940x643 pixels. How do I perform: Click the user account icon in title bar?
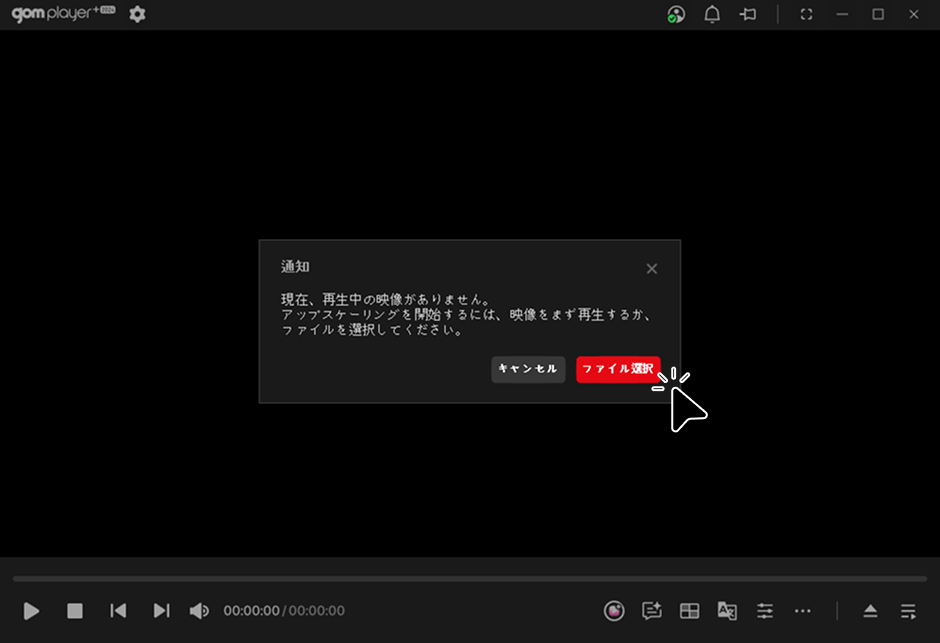(677, 15)
